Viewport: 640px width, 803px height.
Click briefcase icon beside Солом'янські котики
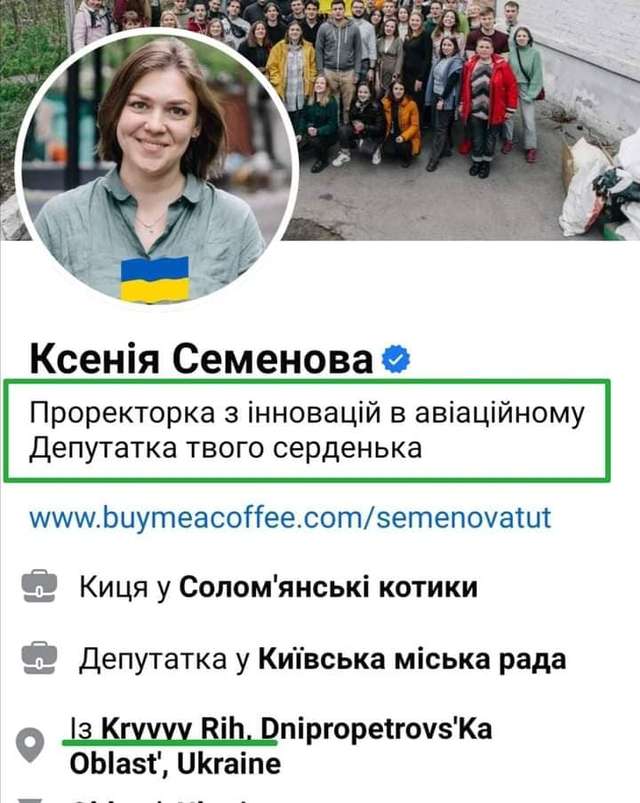point(39,586)
